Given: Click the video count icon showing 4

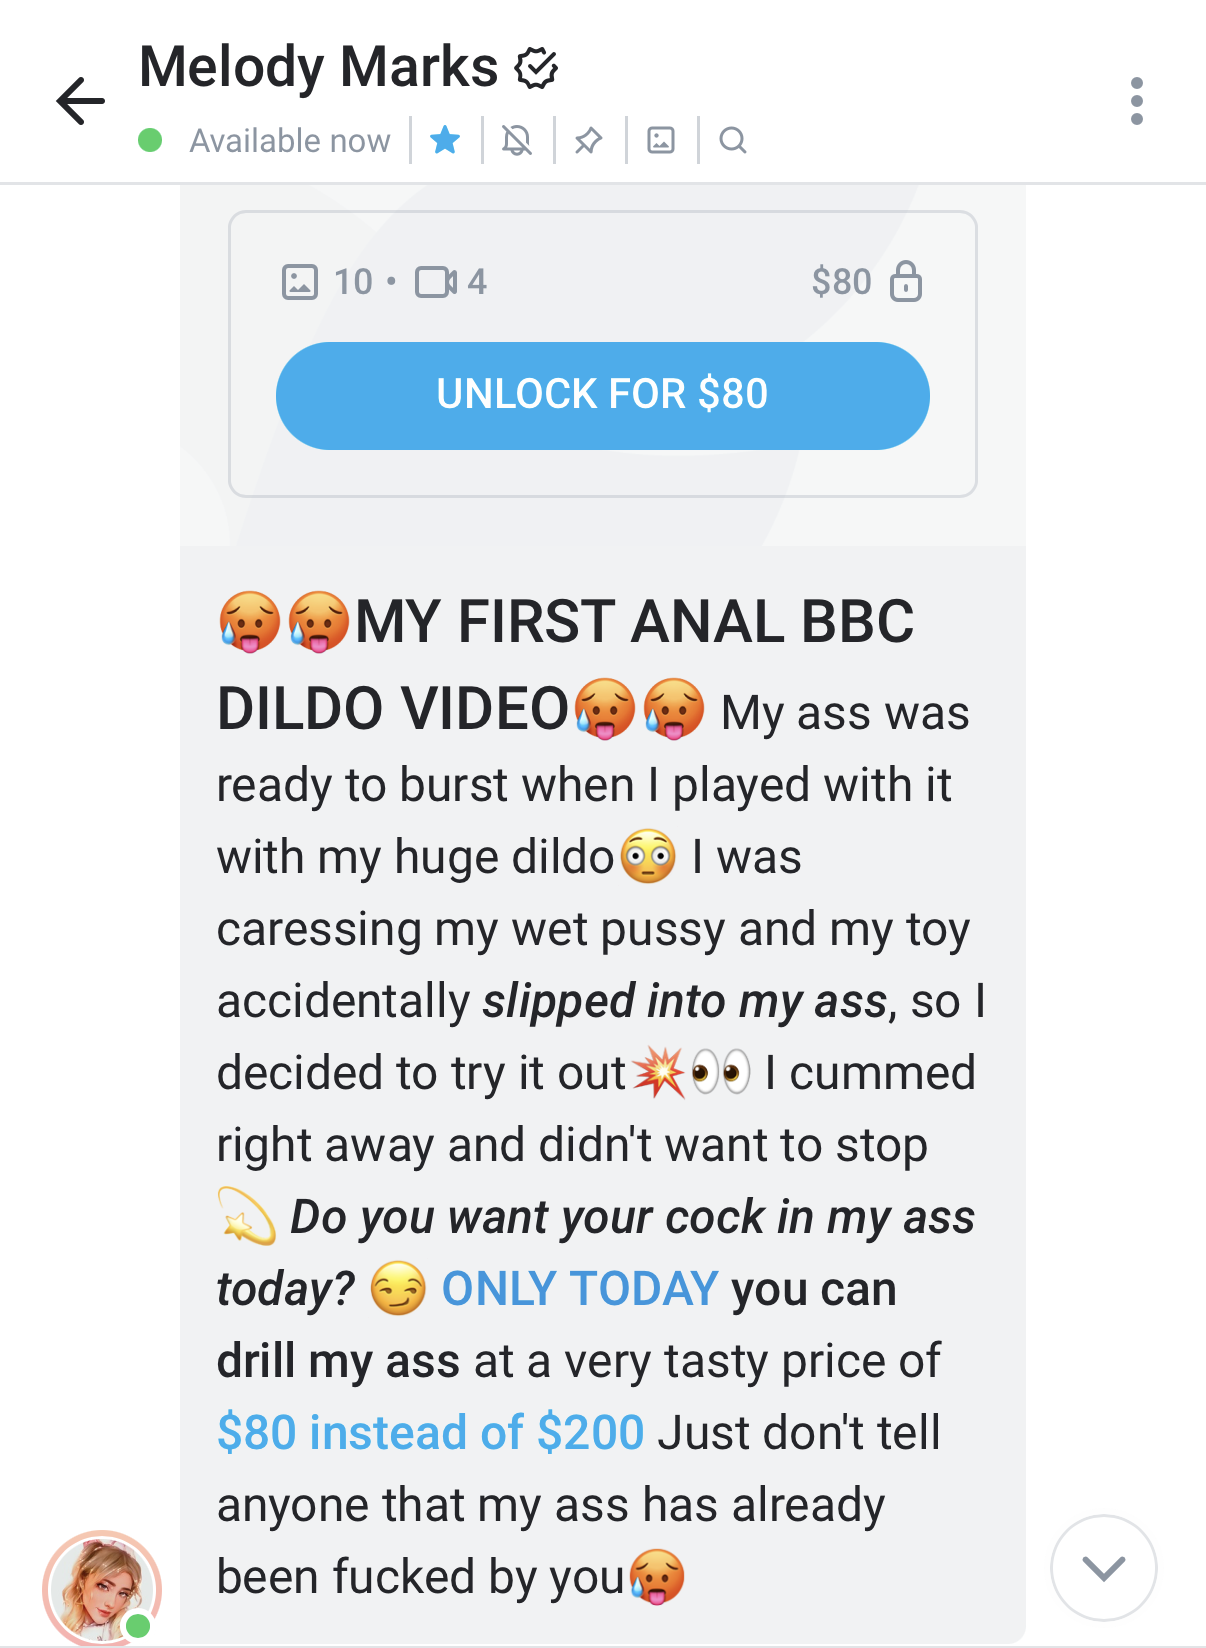Looking at the screenshot, I should point(436,282).
